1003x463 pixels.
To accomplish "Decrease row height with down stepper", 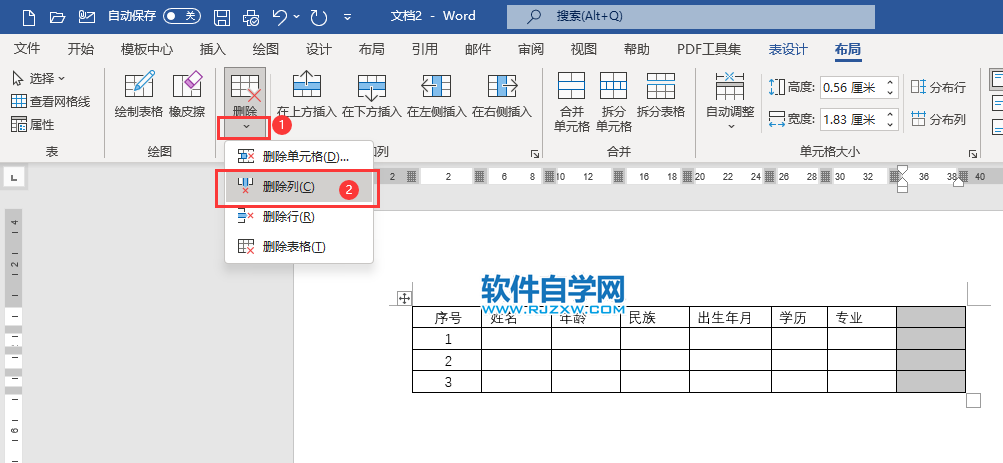I will pos(890,93).
